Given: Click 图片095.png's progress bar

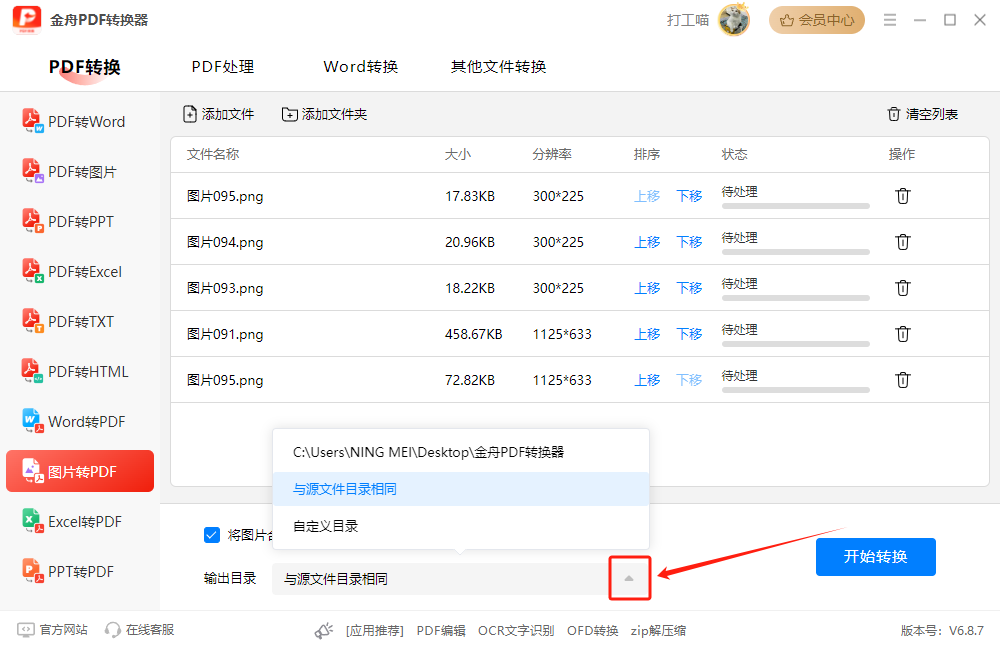Looking at the screenshot, I should point(795,203).
